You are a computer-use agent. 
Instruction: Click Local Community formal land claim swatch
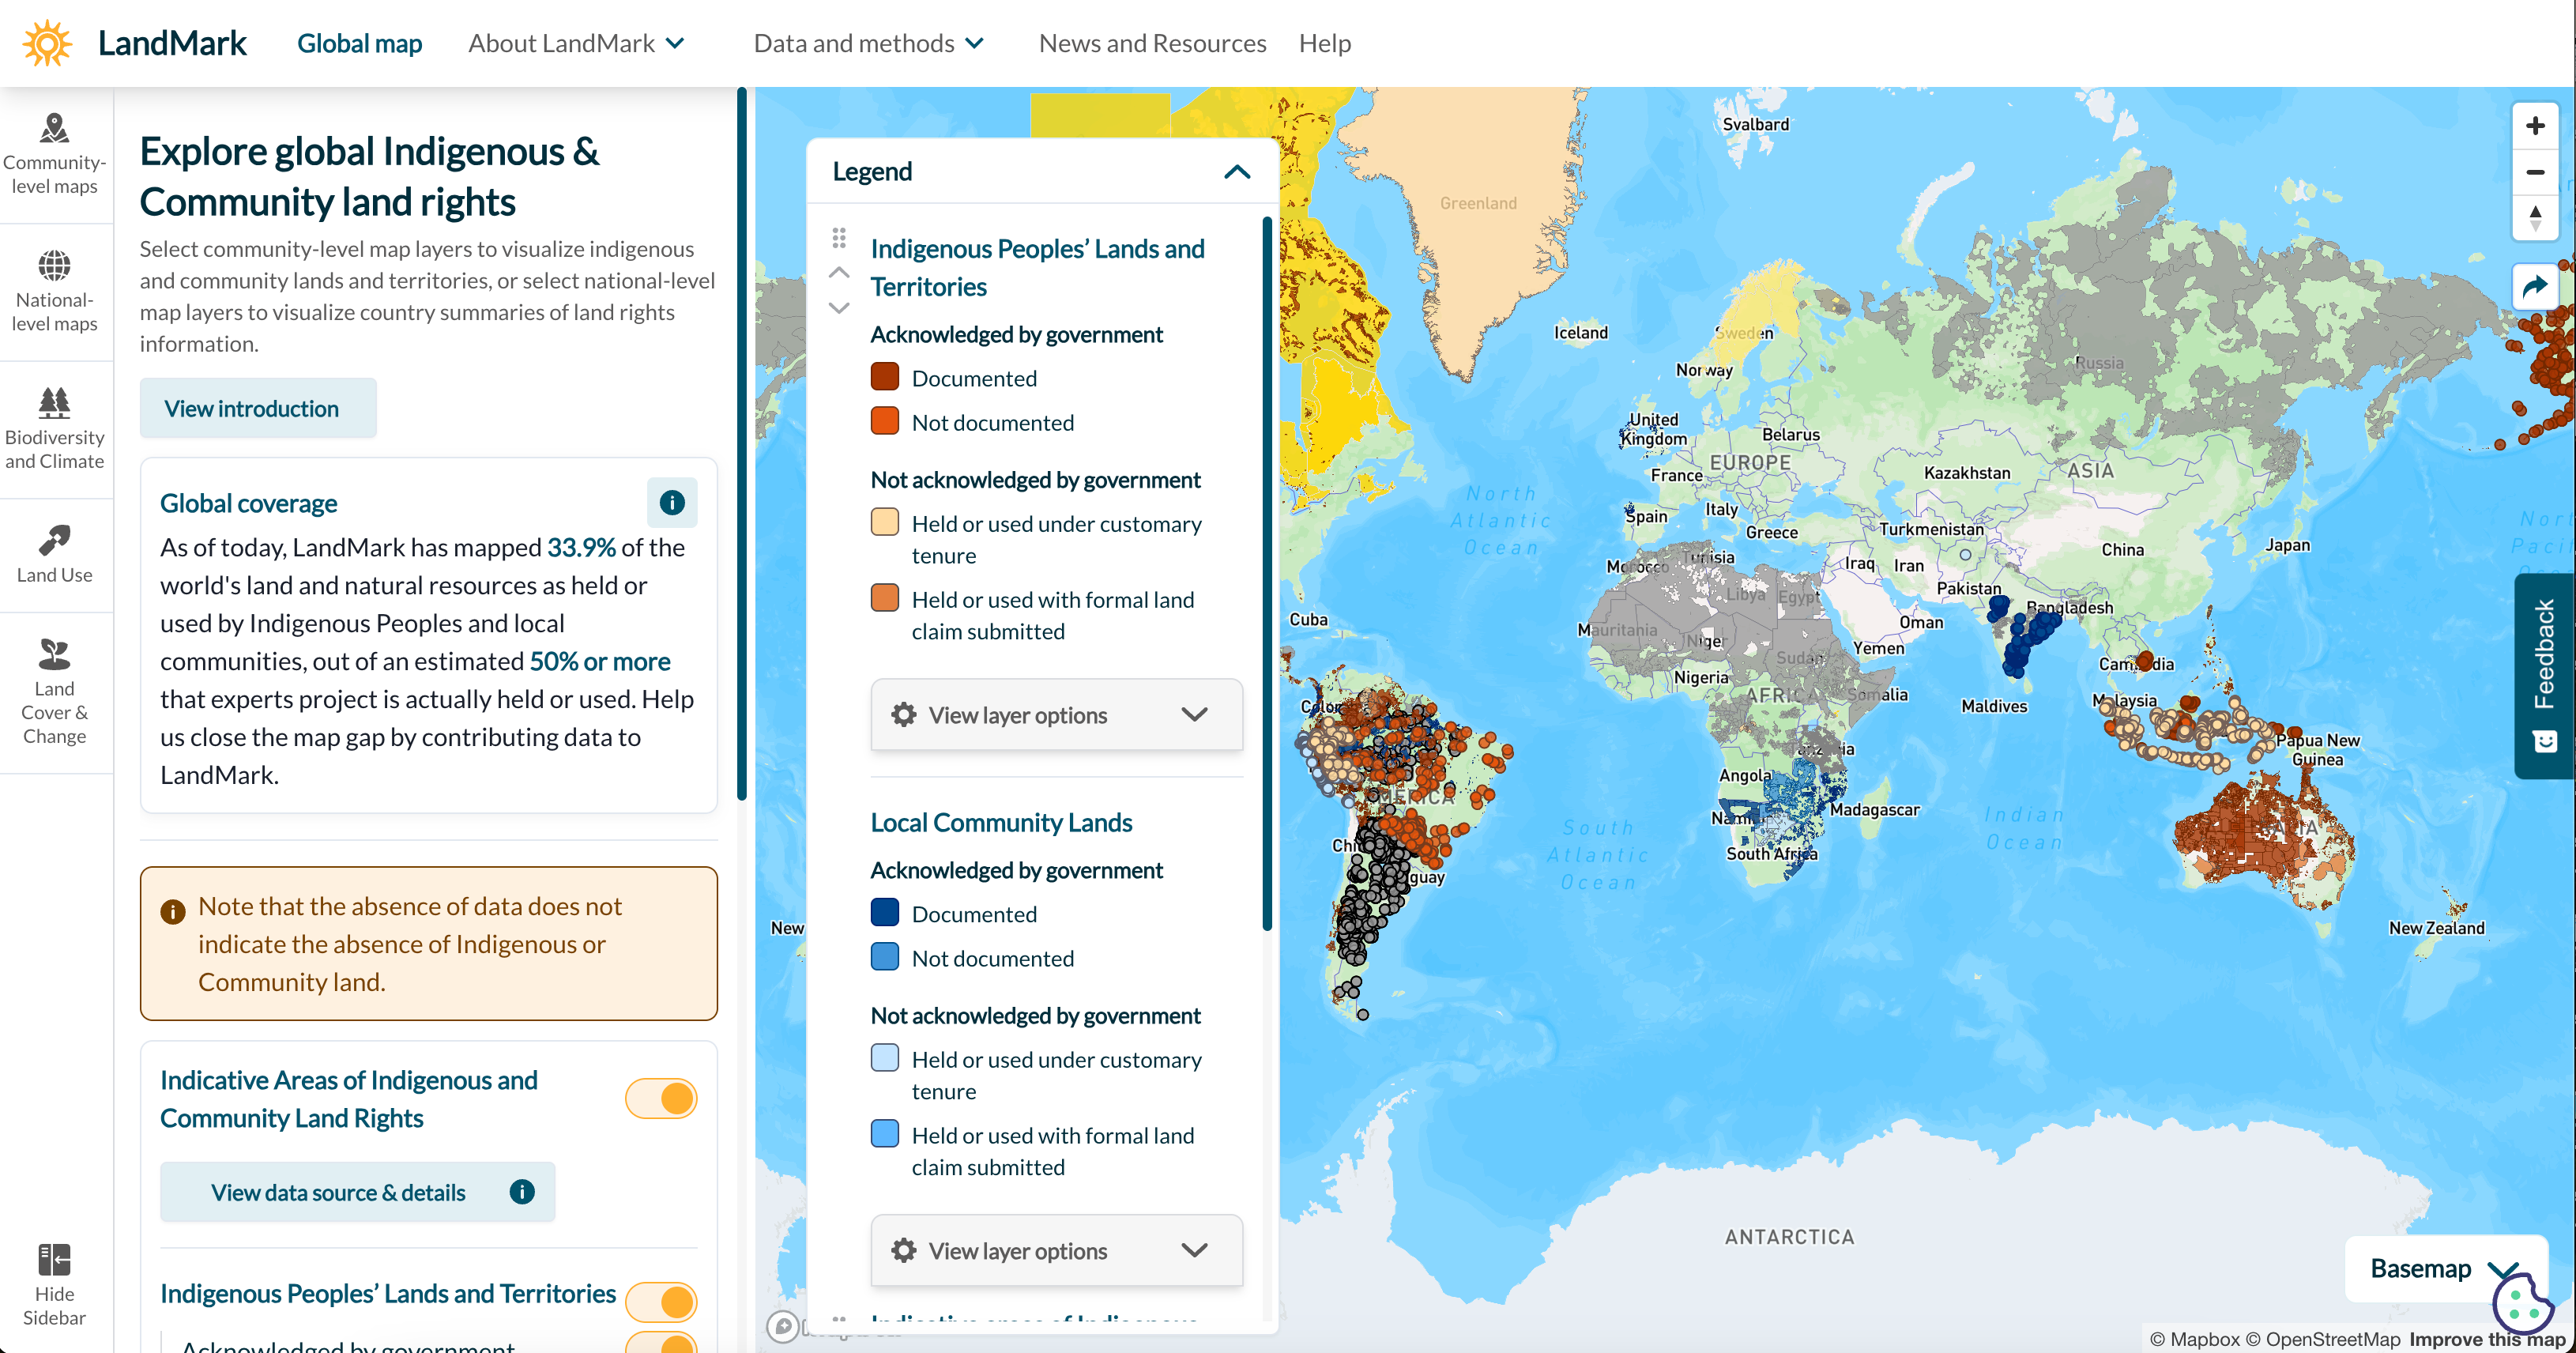coord(885,1134)
